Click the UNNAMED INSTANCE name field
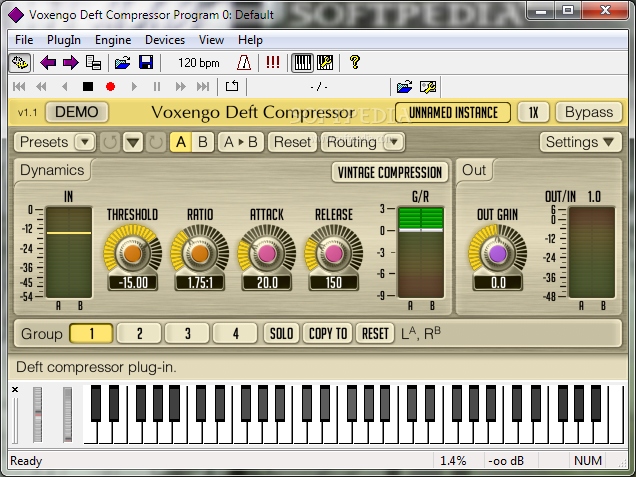636x477 pixels. click(453, 112)
